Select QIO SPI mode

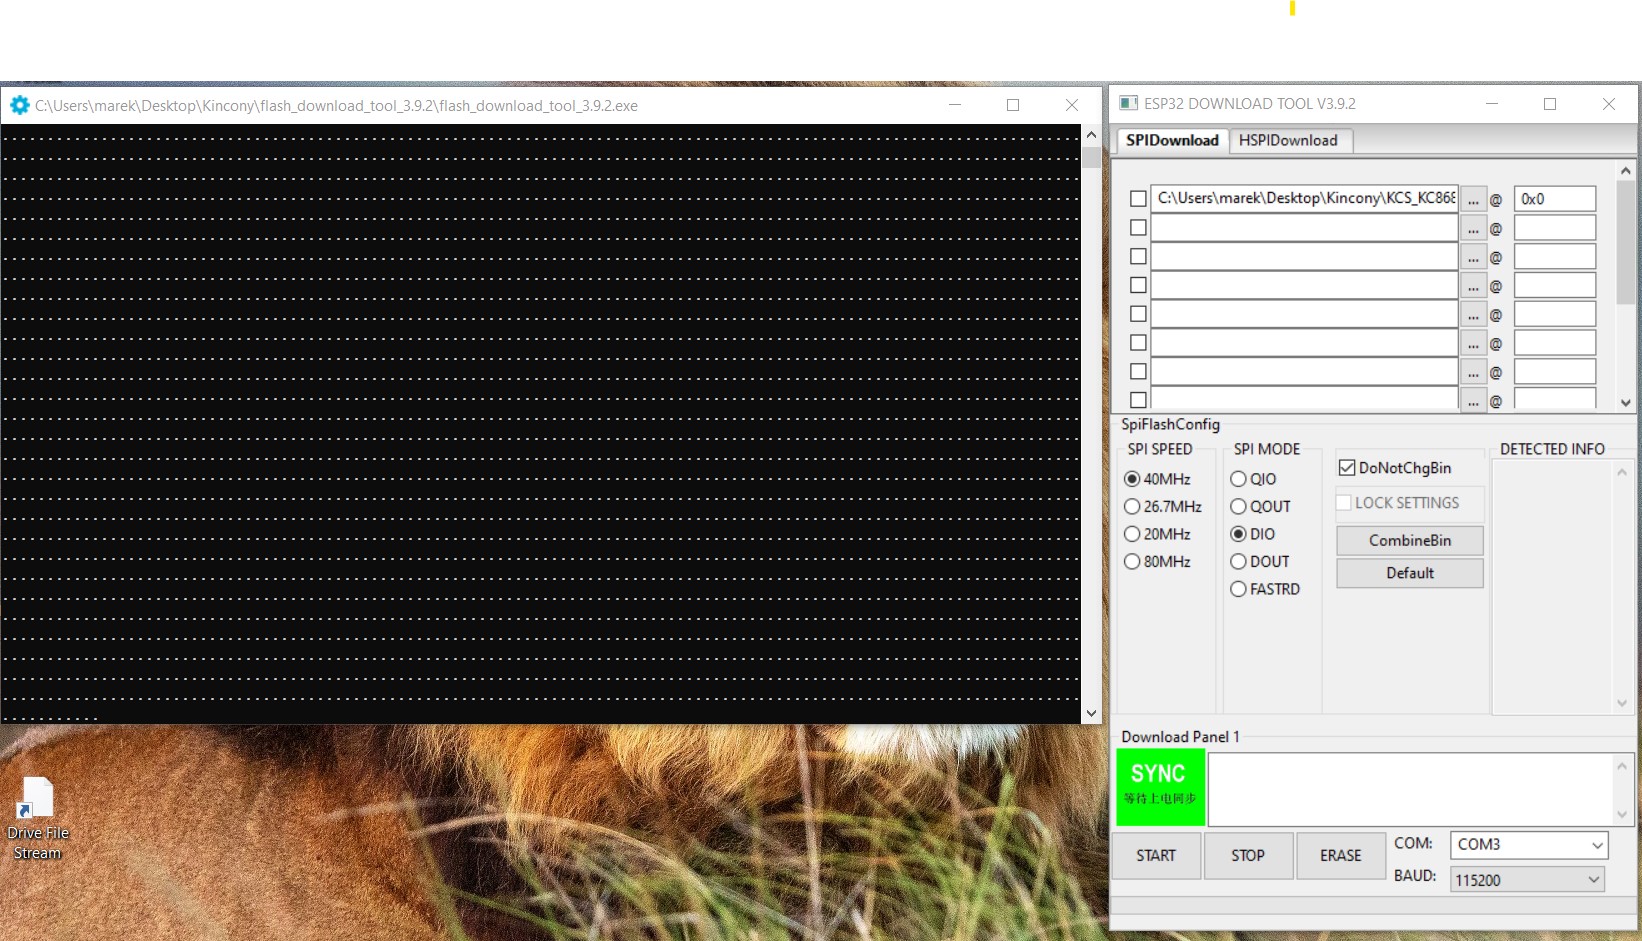click(x=1238, y=479)
